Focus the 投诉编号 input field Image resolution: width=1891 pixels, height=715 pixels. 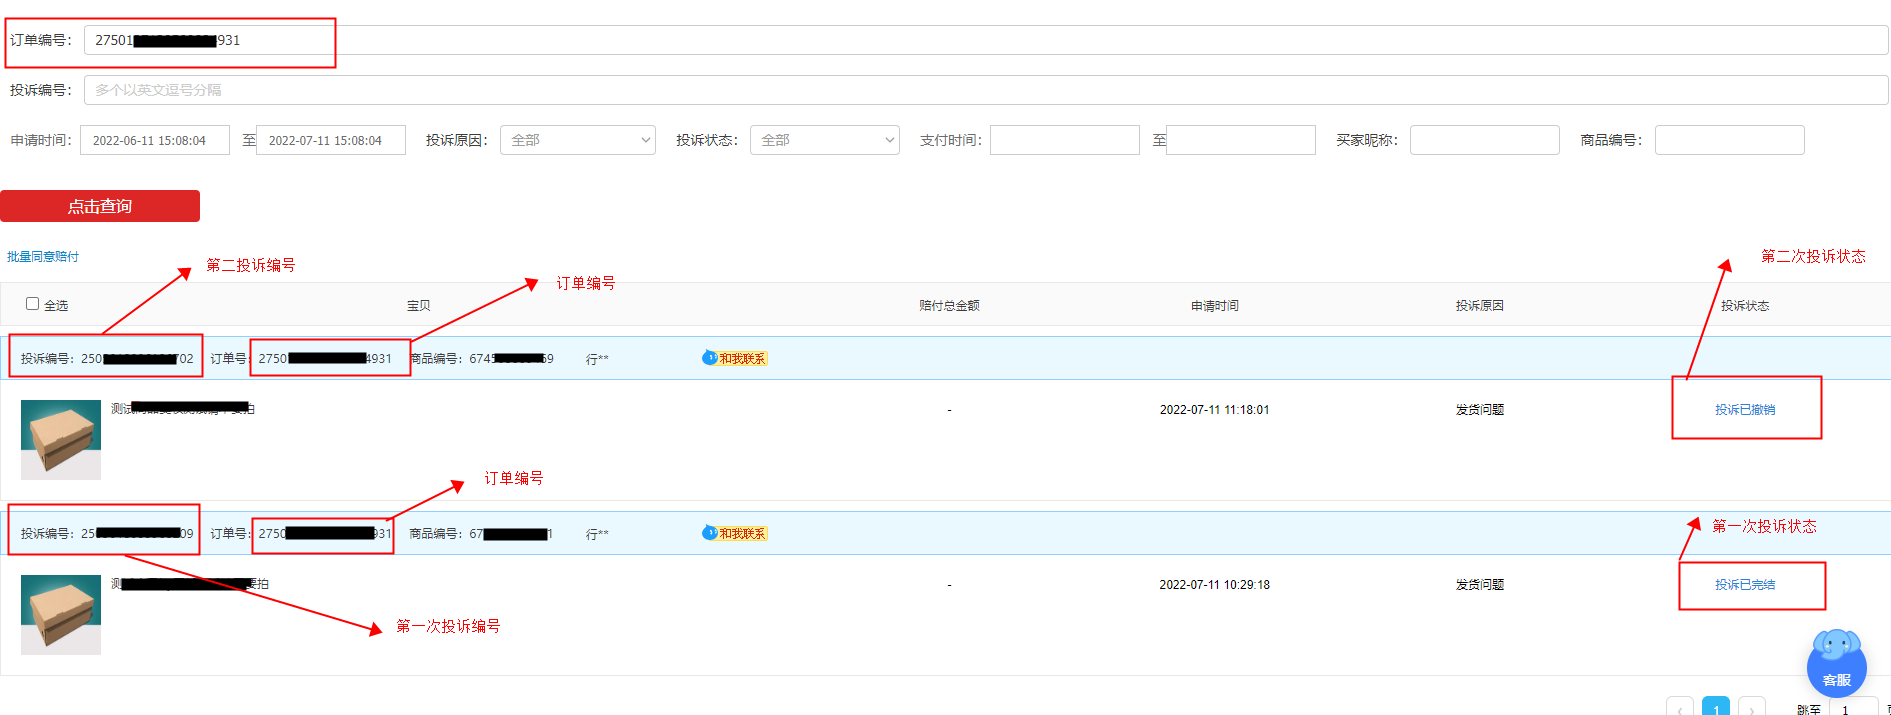(986, 90)
